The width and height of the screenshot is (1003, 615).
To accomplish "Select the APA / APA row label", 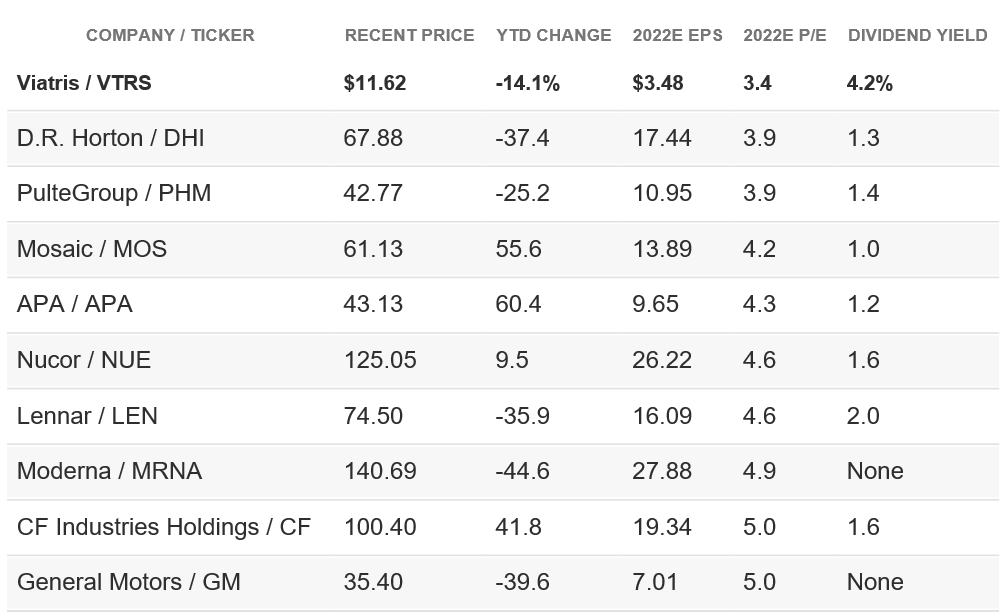I will 75,304.
